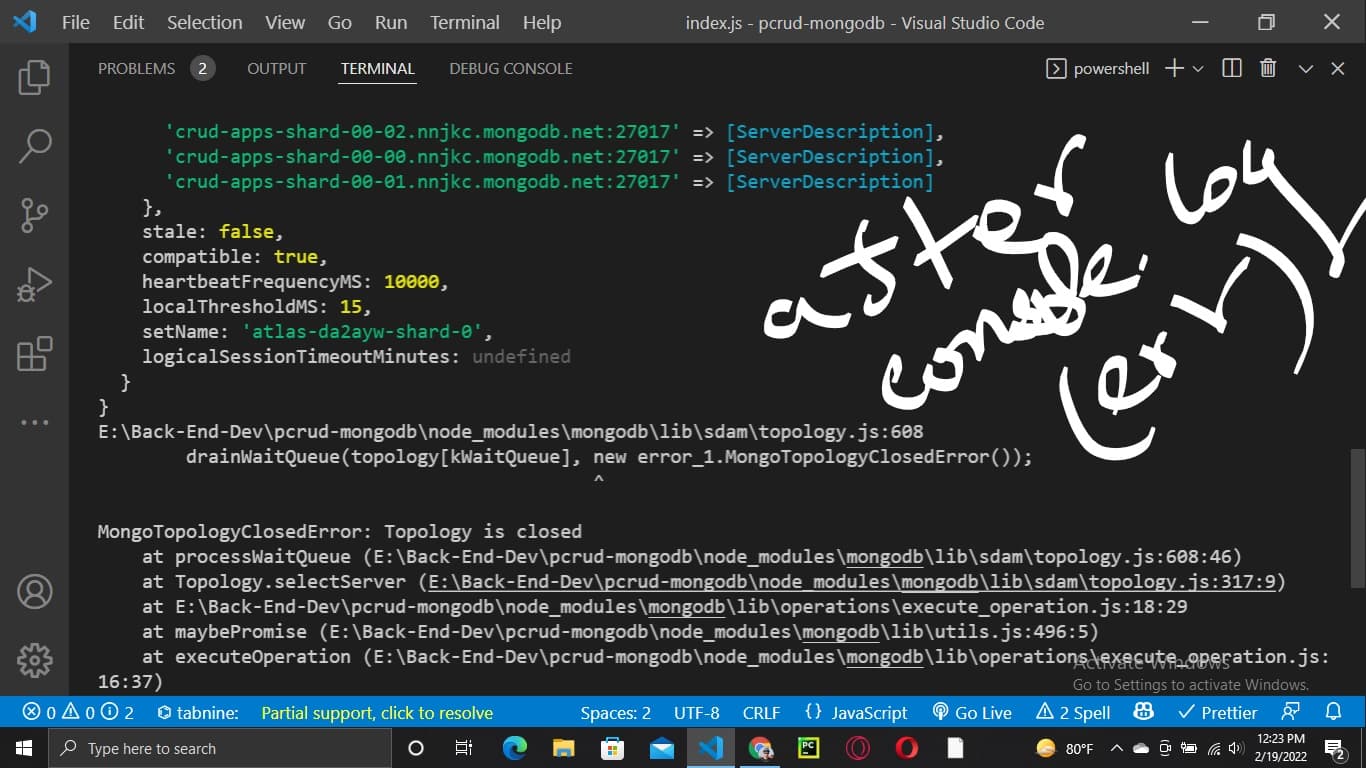1366x768 pixels.
Task: Click Go Live in status bar
Action: click(972, 713)
